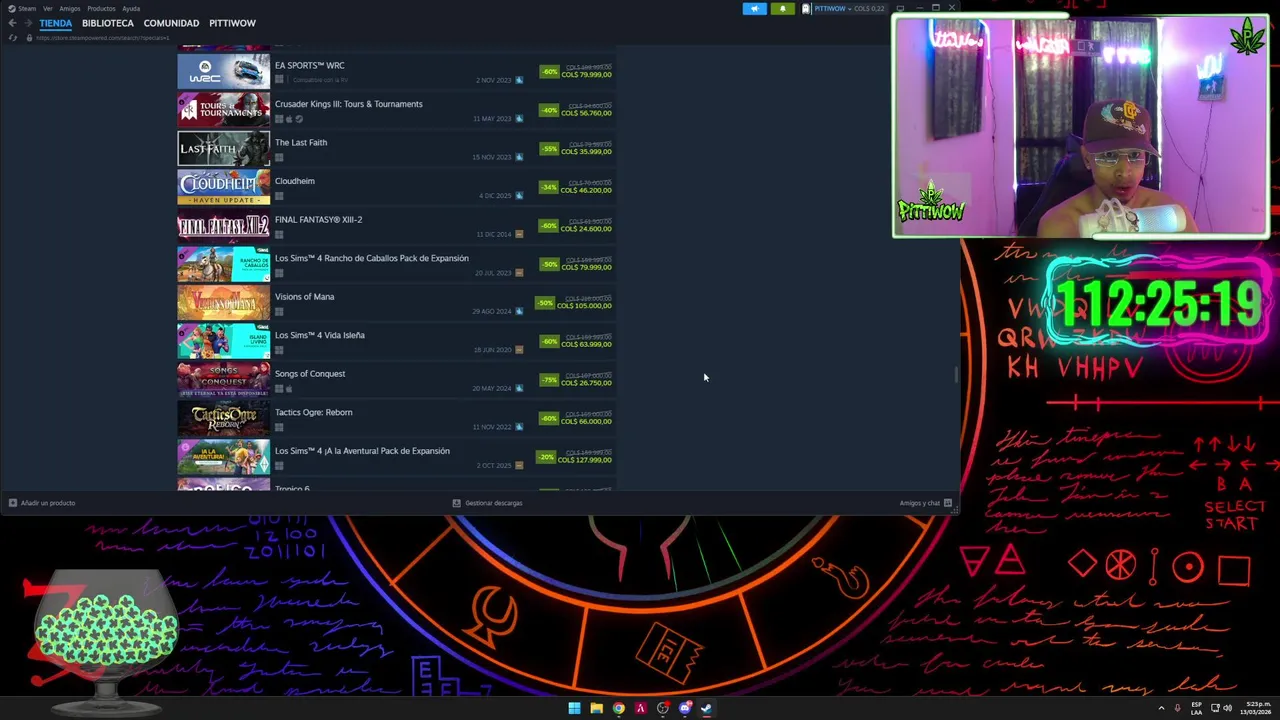
Task: Click the 15 NOV 2023 release date
Action: [491, 157]
